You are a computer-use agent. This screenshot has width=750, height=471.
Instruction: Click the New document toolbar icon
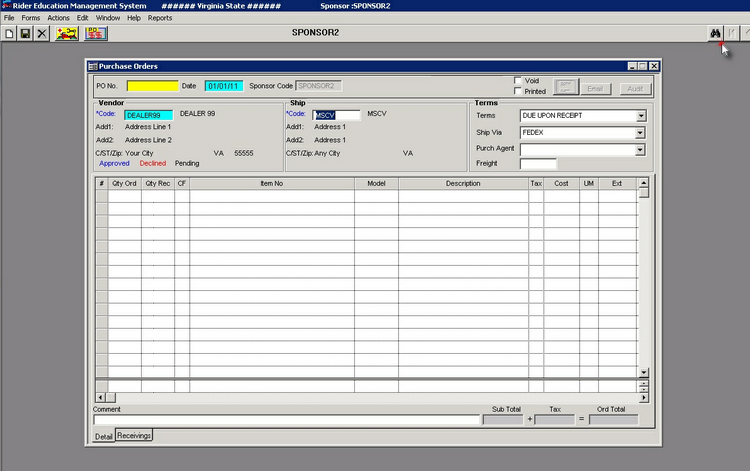click(x=10, y=33)
